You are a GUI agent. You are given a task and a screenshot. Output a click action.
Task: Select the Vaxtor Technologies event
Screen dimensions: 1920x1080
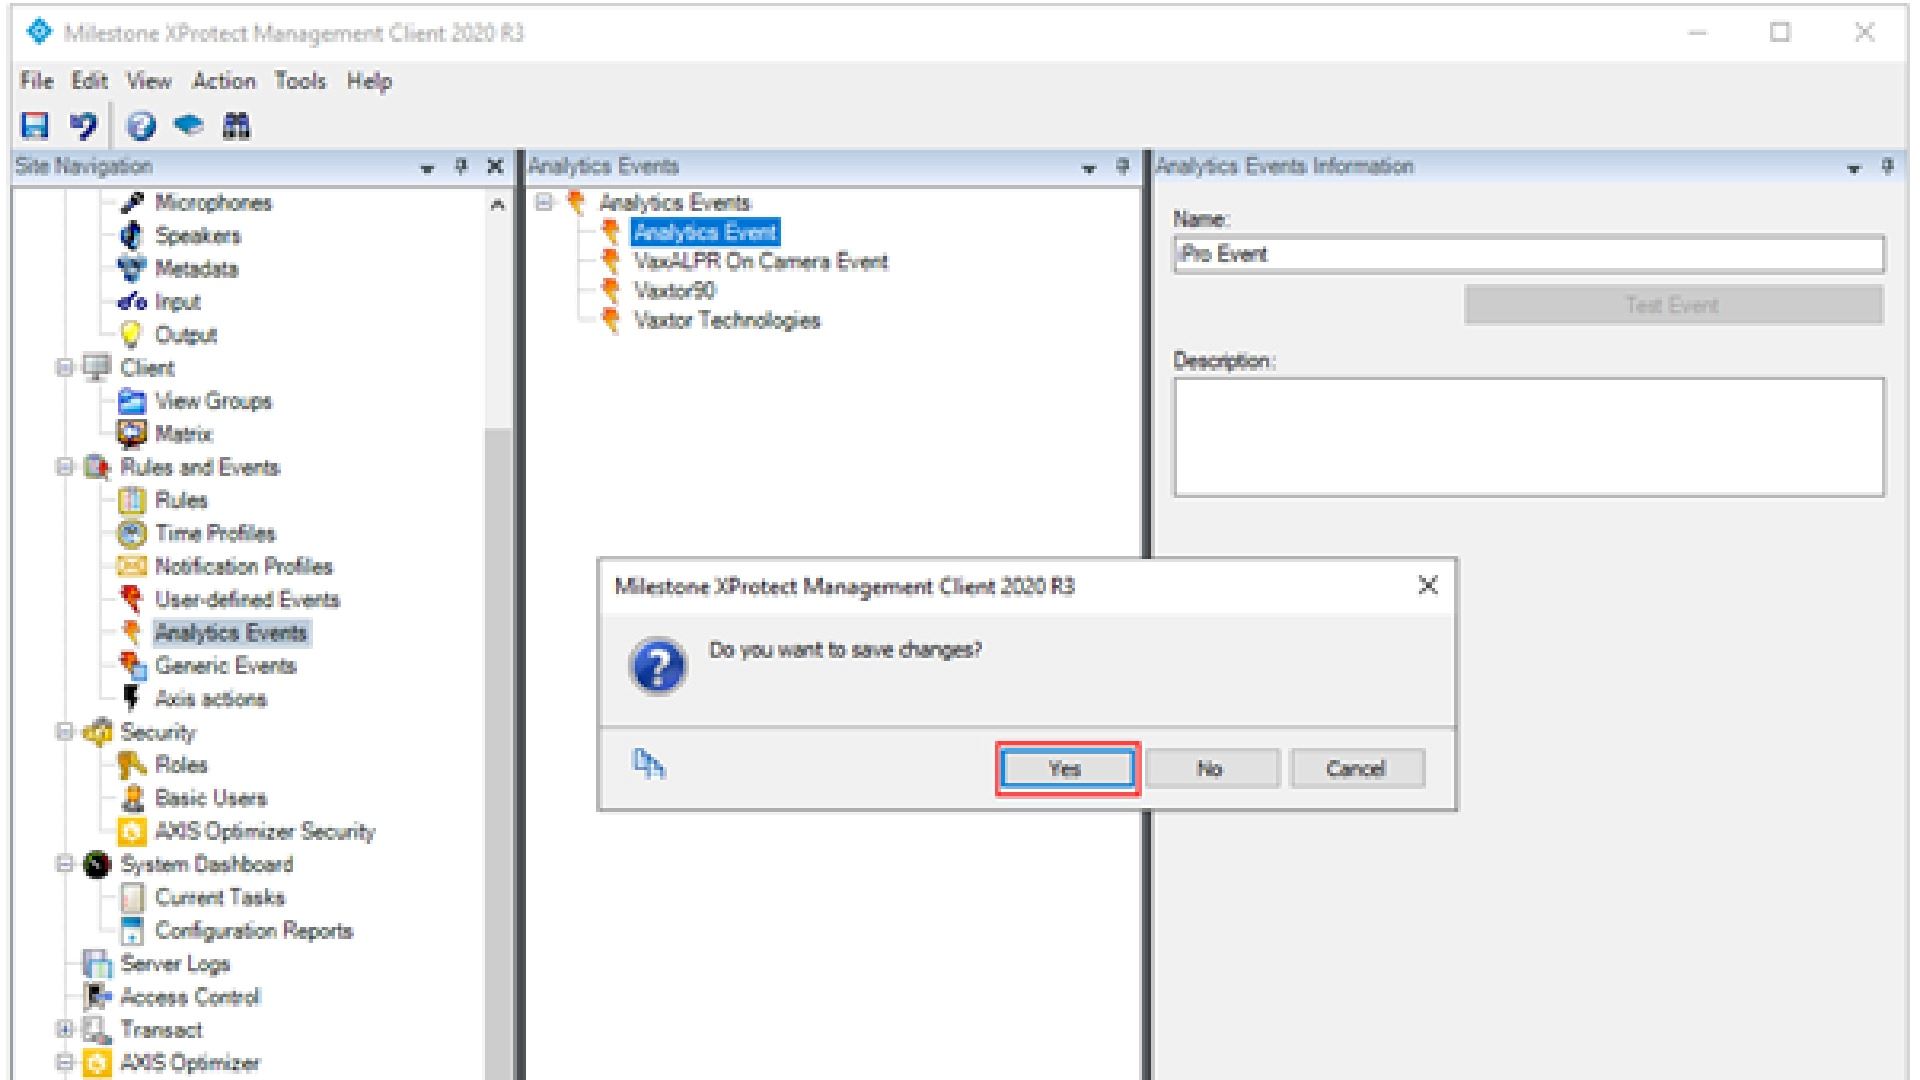727,320
